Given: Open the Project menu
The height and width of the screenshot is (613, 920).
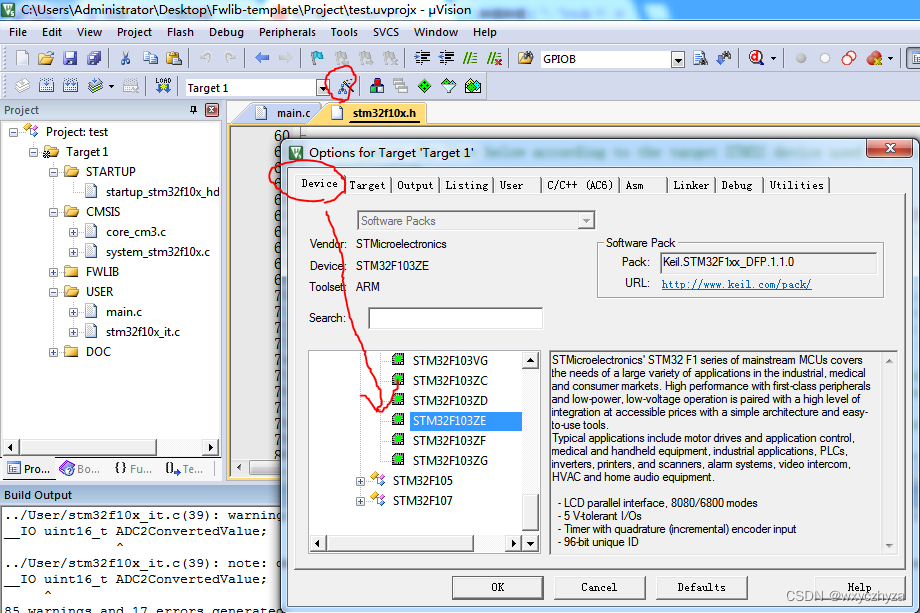Looking at the screenshot, I should click(134, 32).
